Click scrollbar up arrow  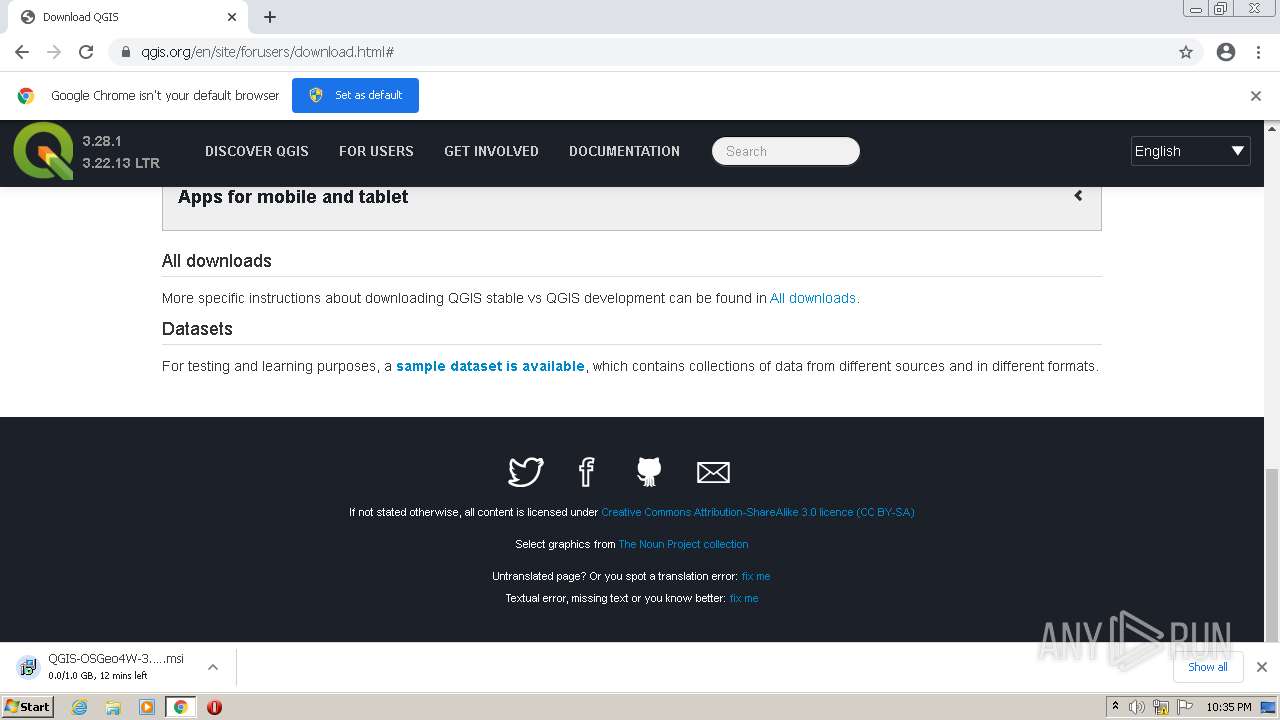tap(1272, 128)
